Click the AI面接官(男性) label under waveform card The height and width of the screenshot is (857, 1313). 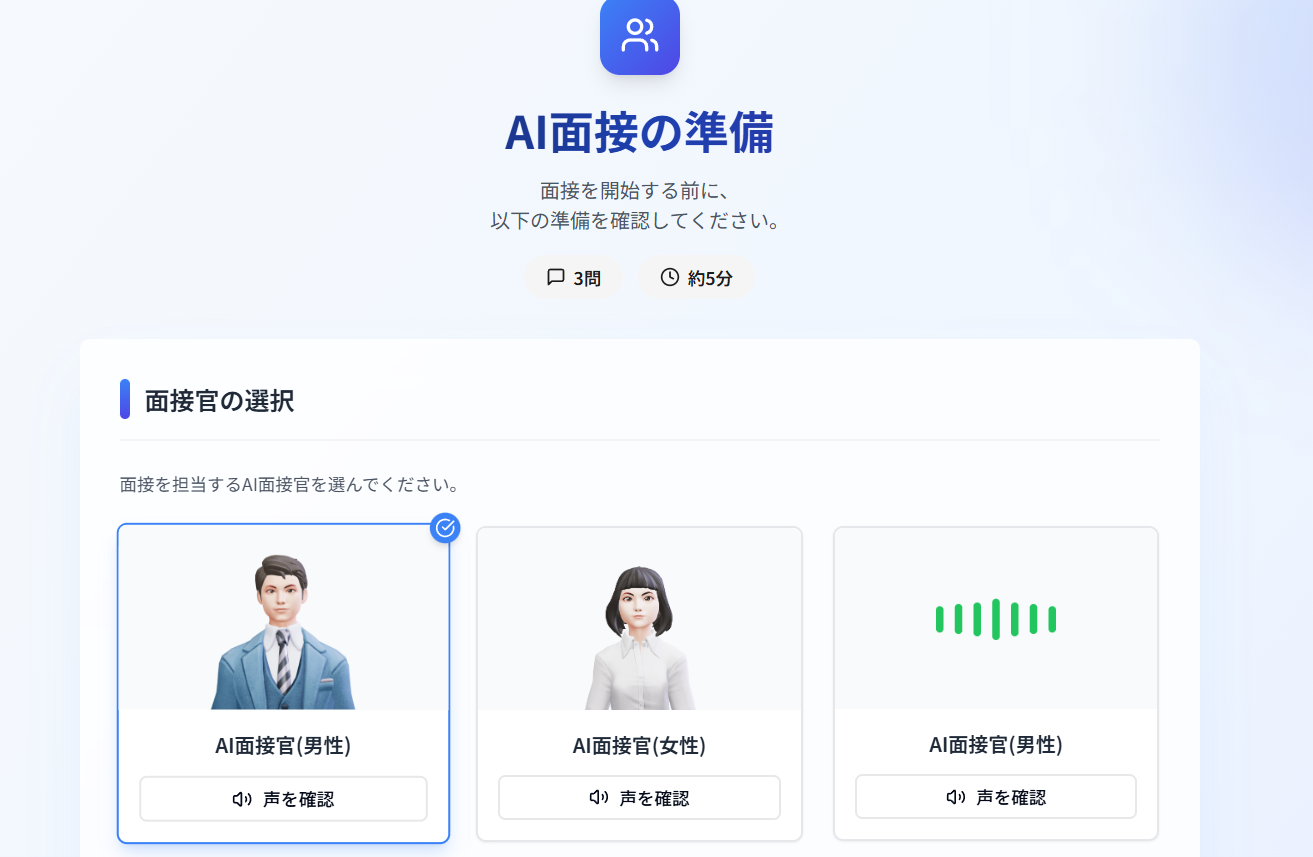point(996,744)
